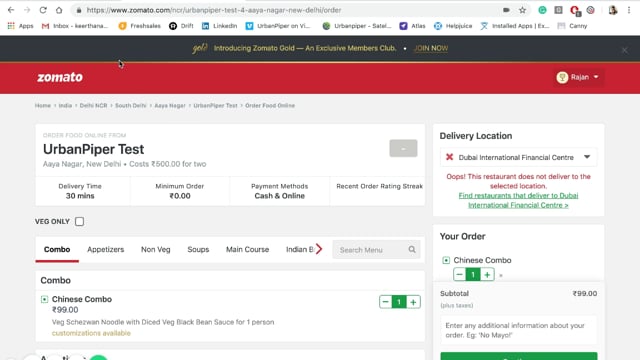Remove the invalid delivery location red X
The width and height of the screenshot is (640, 360).
(x=449, y=157)
